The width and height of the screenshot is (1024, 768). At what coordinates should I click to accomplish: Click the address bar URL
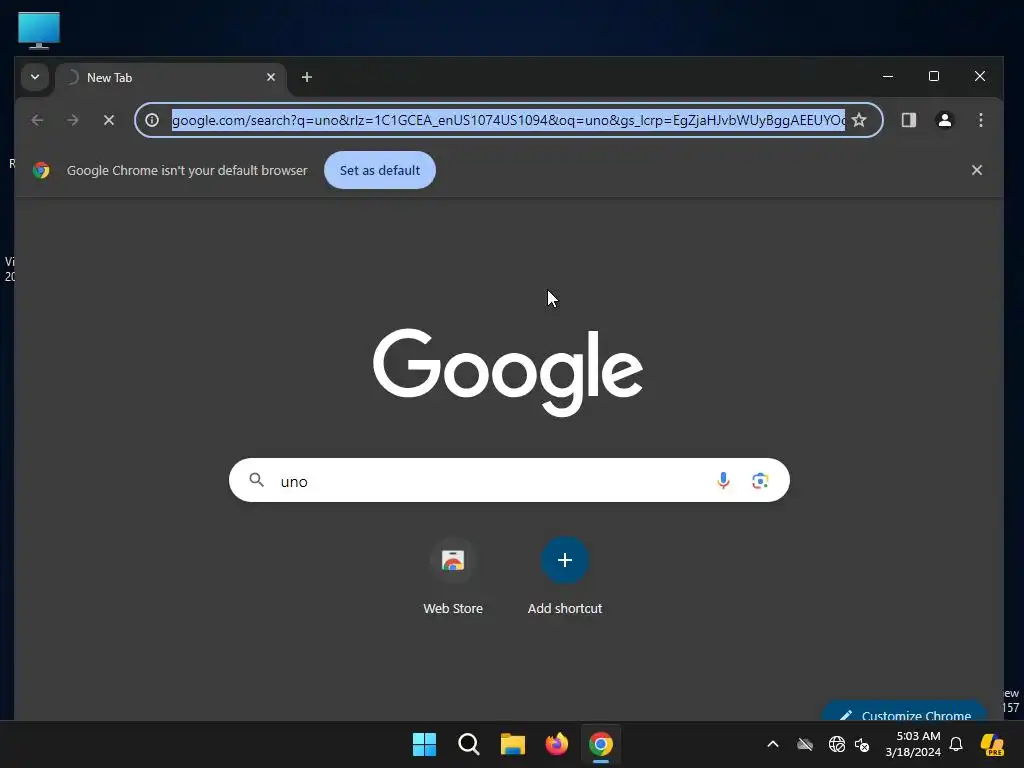(508, 120)
